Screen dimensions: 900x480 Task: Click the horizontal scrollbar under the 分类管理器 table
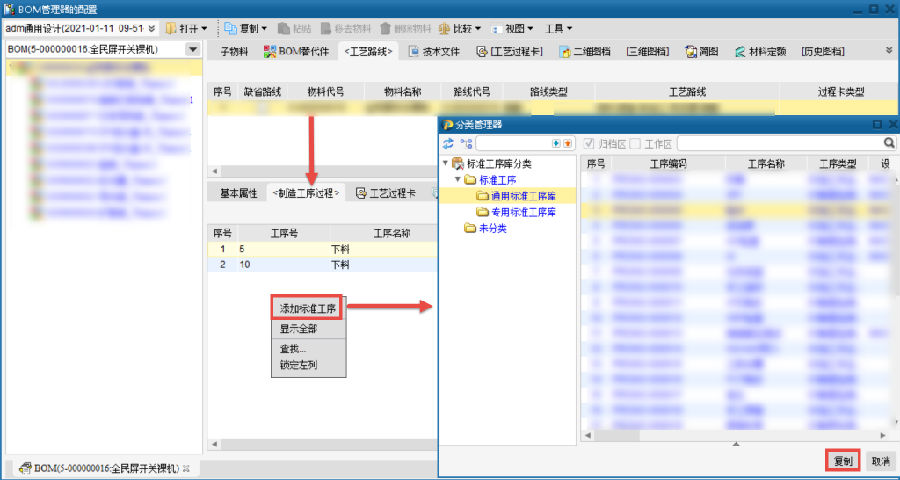click(736, 436)
